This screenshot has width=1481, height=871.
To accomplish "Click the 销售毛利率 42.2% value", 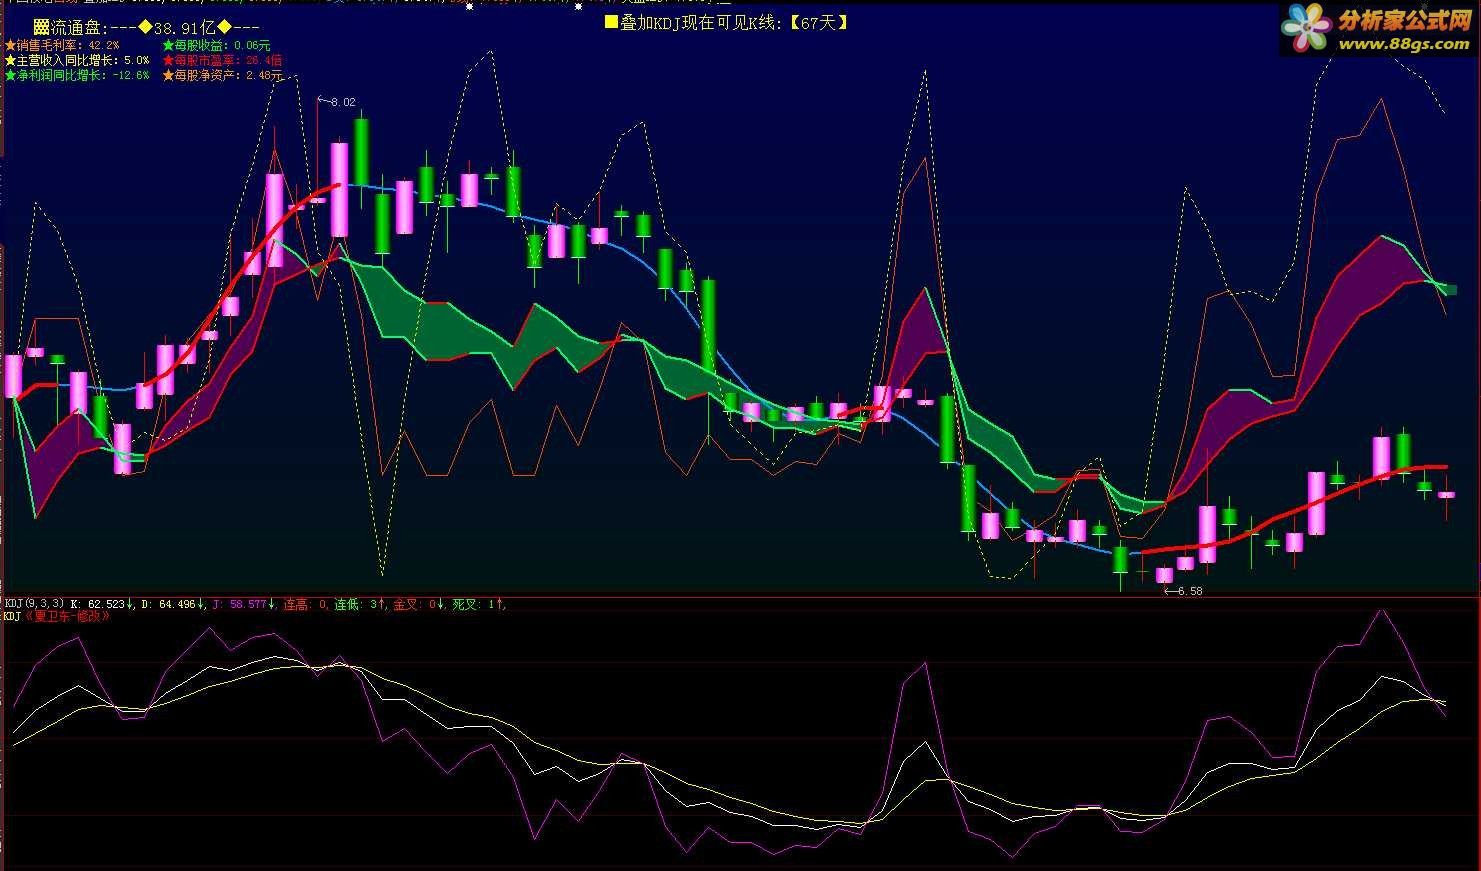I will click(x=62, y=45).
